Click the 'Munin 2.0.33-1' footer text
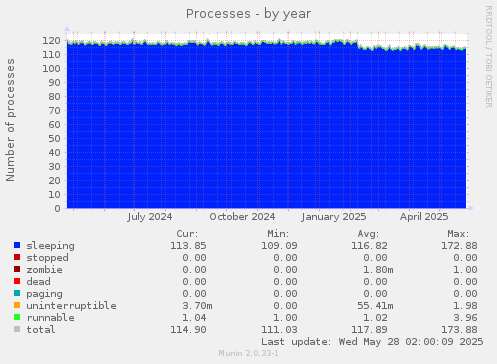The image size is (497, 364). click(248, 353)
